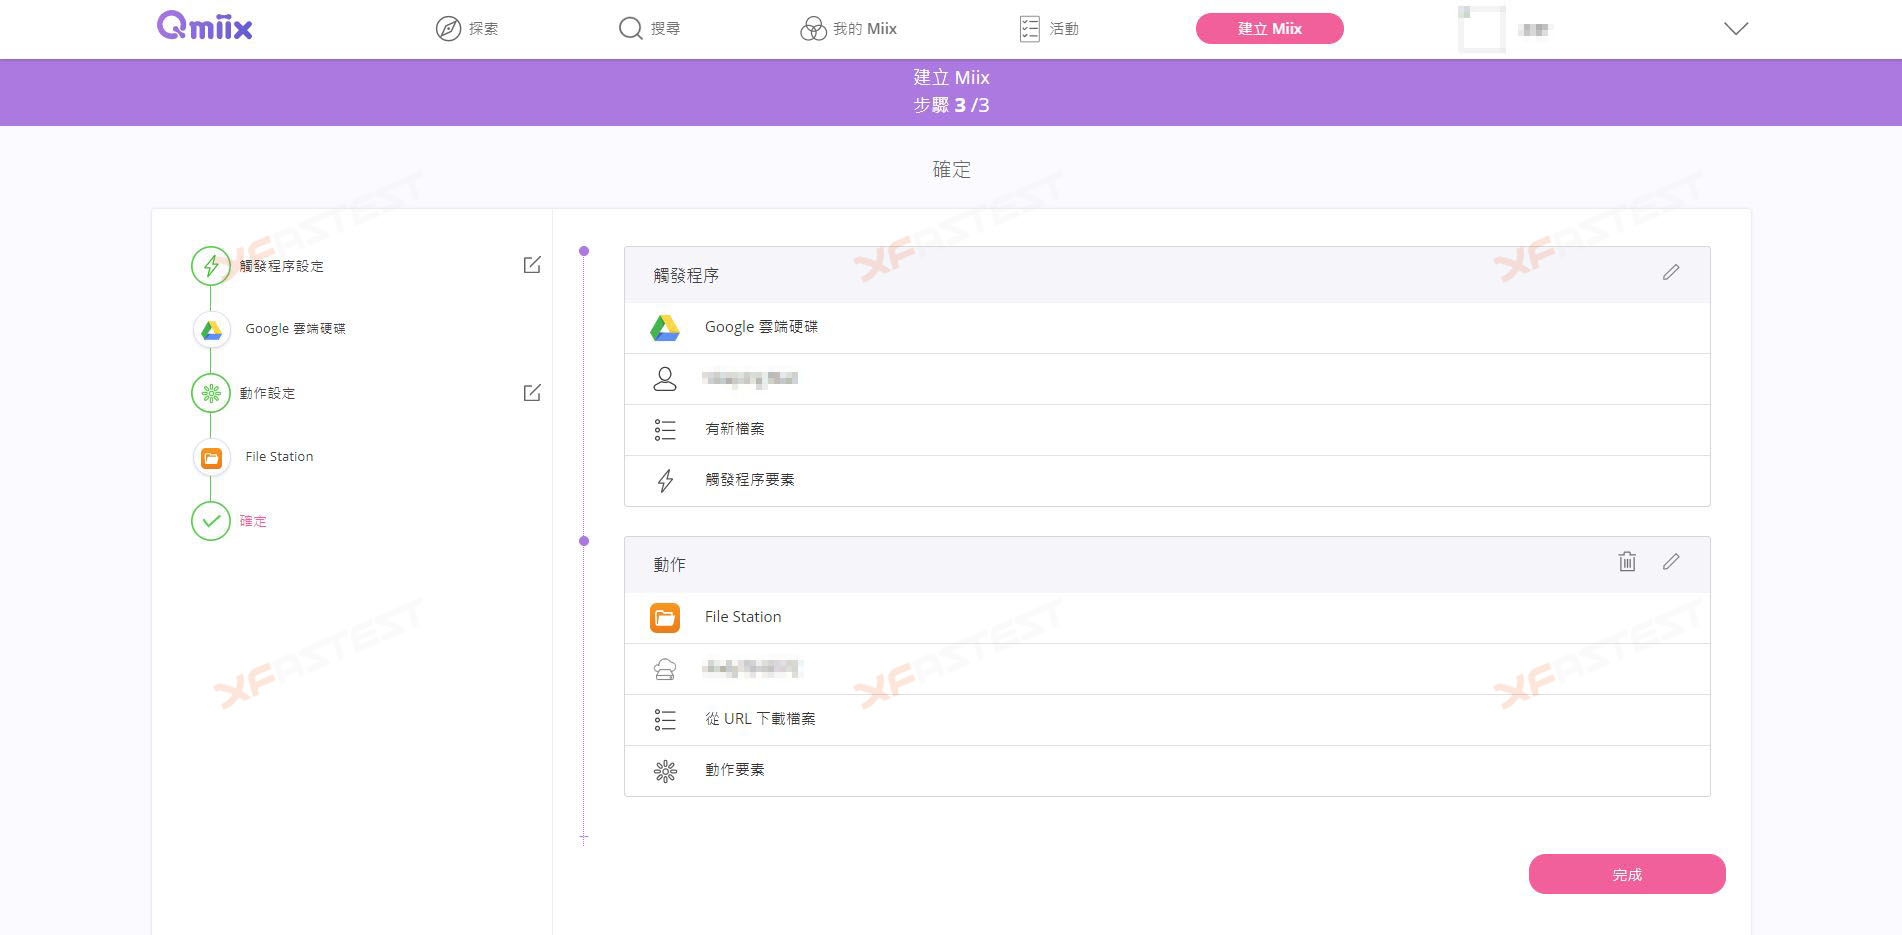Viewport: 1902px width, 935px height.
Task: Select 動作設定 step label
Action: pos(267,393)
